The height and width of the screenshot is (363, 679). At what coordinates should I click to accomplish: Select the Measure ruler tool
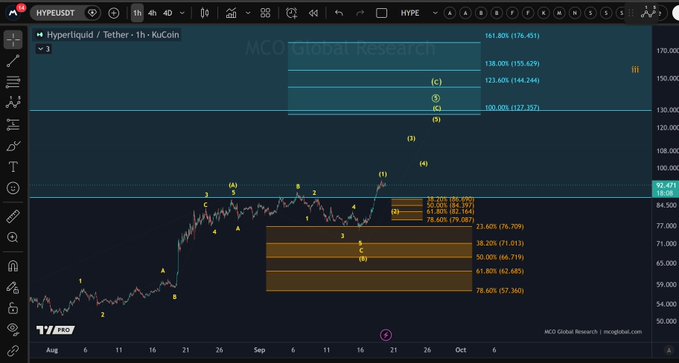(x=13, y=216)
